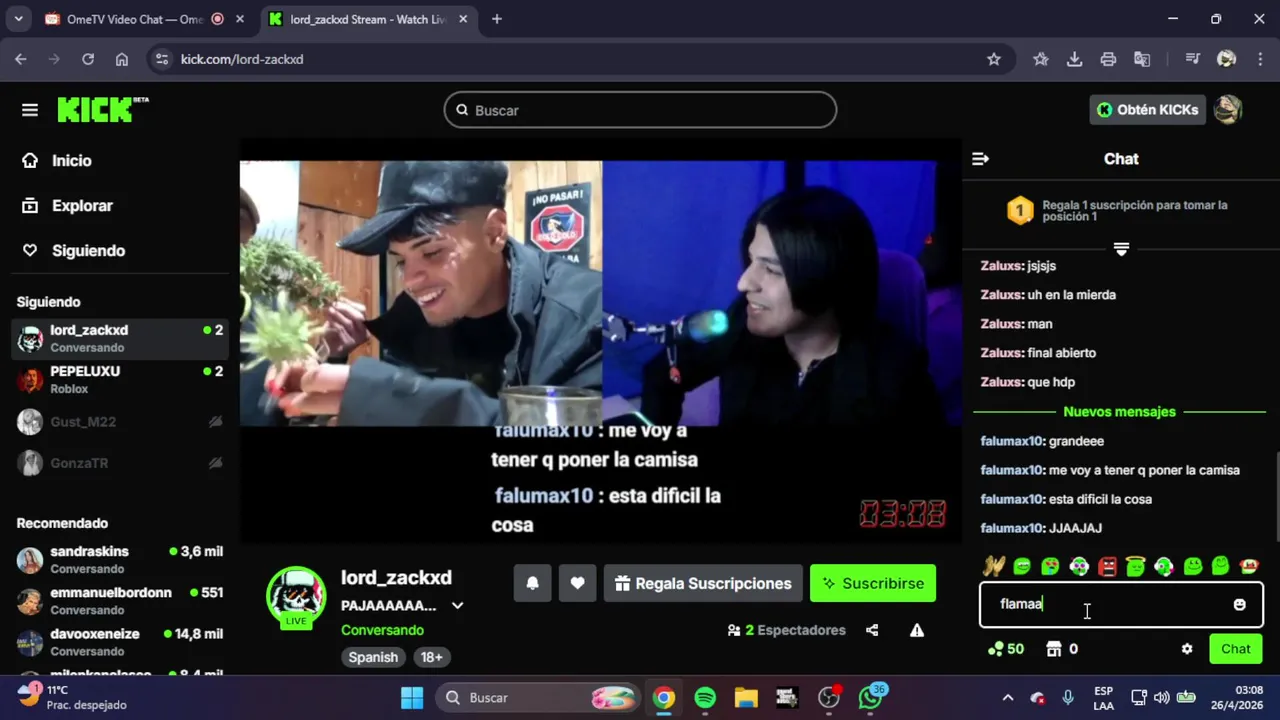Open the hamburger sidebar menu
The image size is (1280, 720).
coord(30,110)
